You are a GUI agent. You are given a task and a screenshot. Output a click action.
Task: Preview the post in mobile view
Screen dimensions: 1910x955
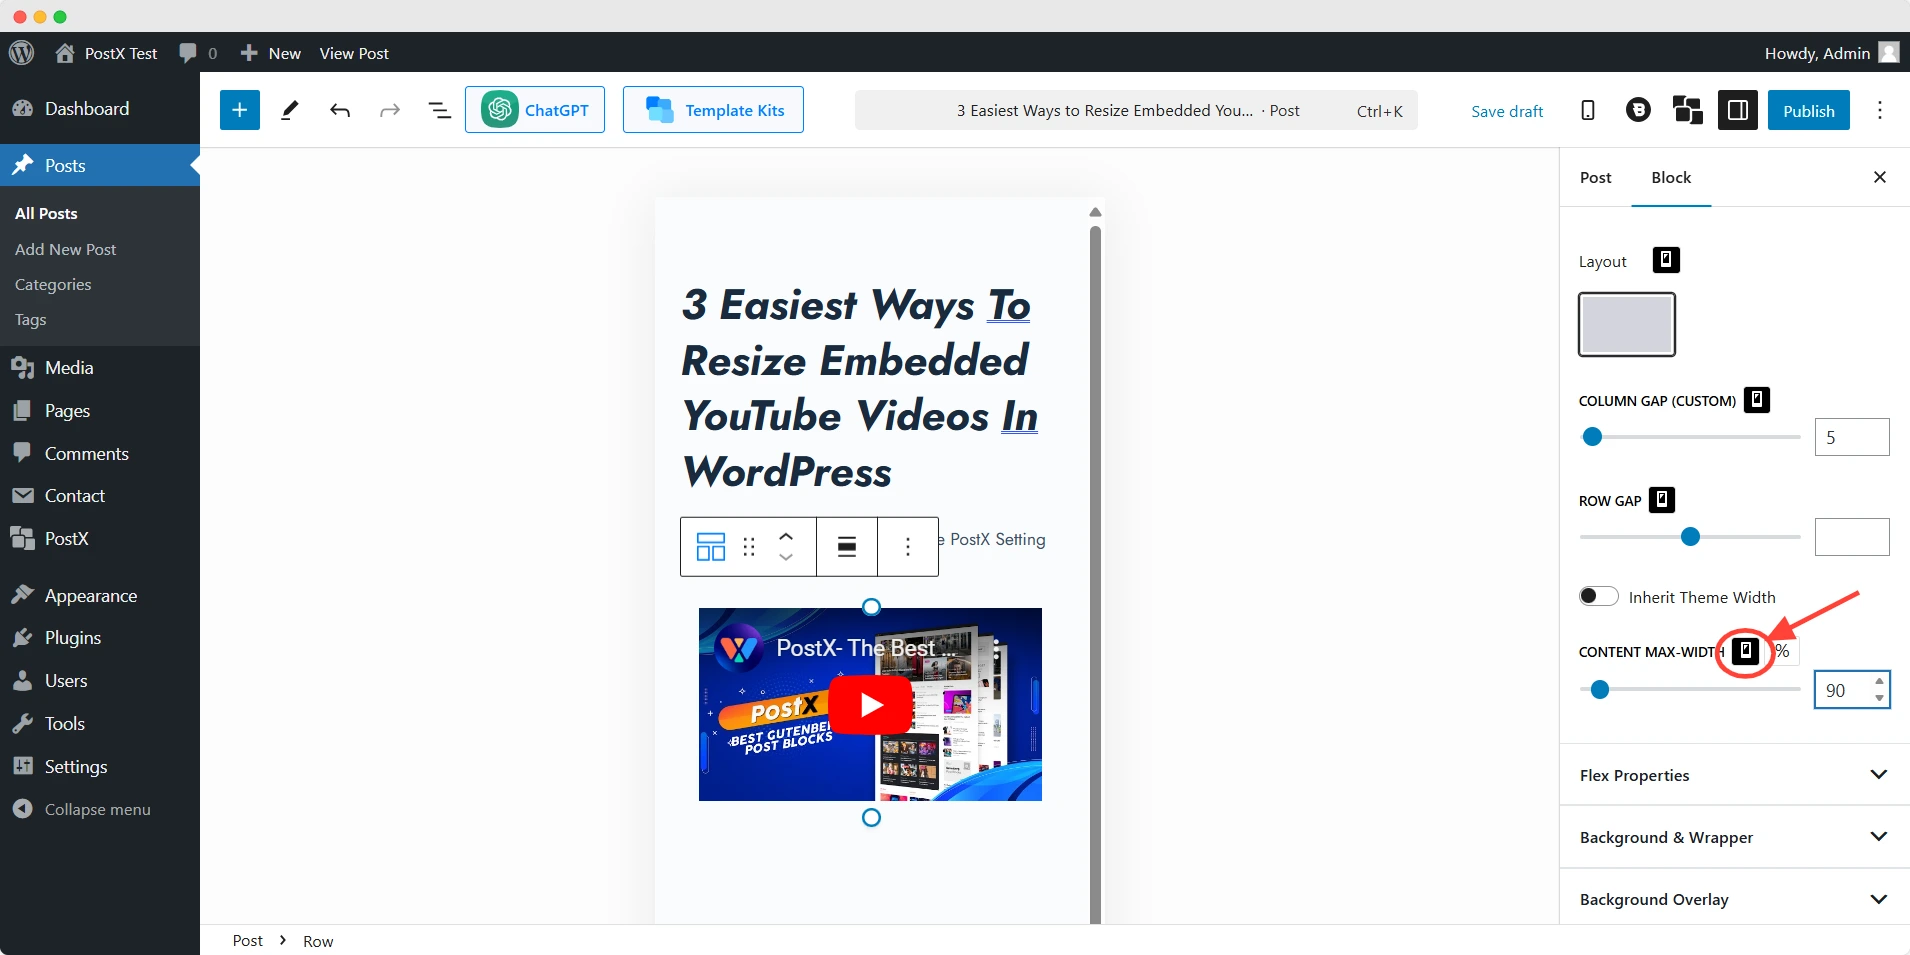(1588, 110)
